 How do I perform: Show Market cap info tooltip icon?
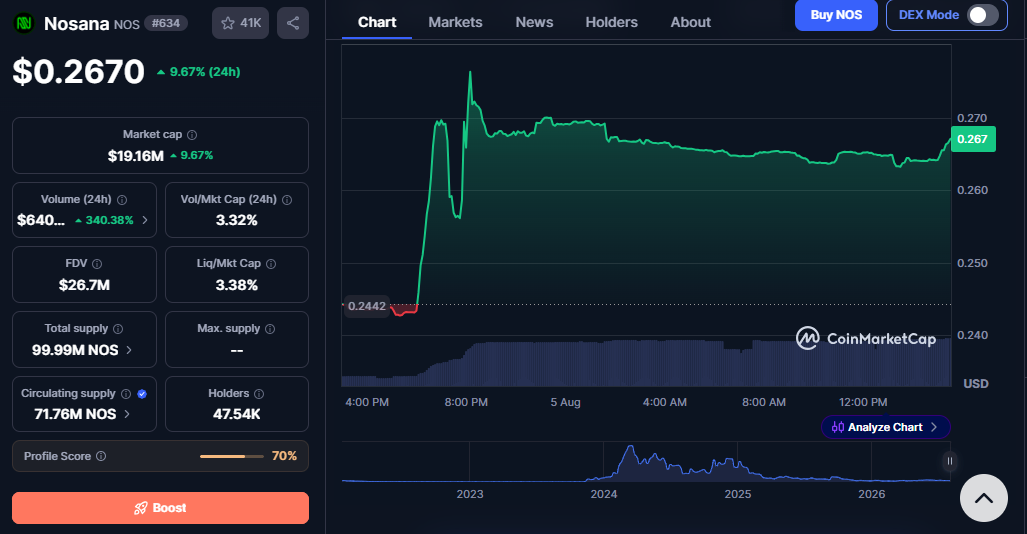pos(192,135)
